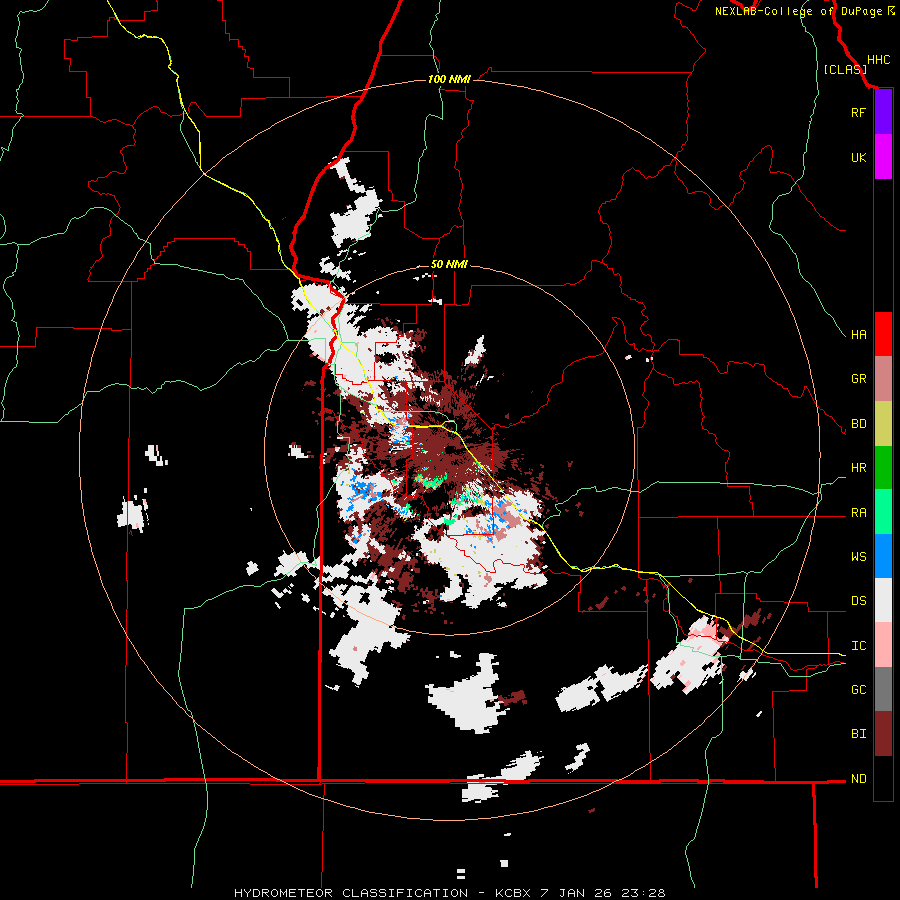
Task: Click the IC light pink legend swatch
Action: 883,645
